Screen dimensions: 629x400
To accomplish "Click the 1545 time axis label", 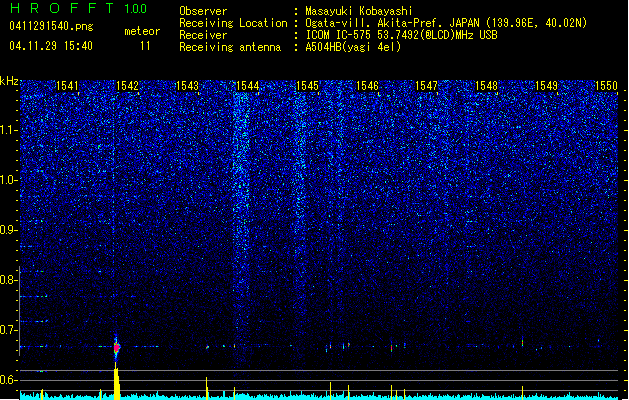I will pos(307,86).
